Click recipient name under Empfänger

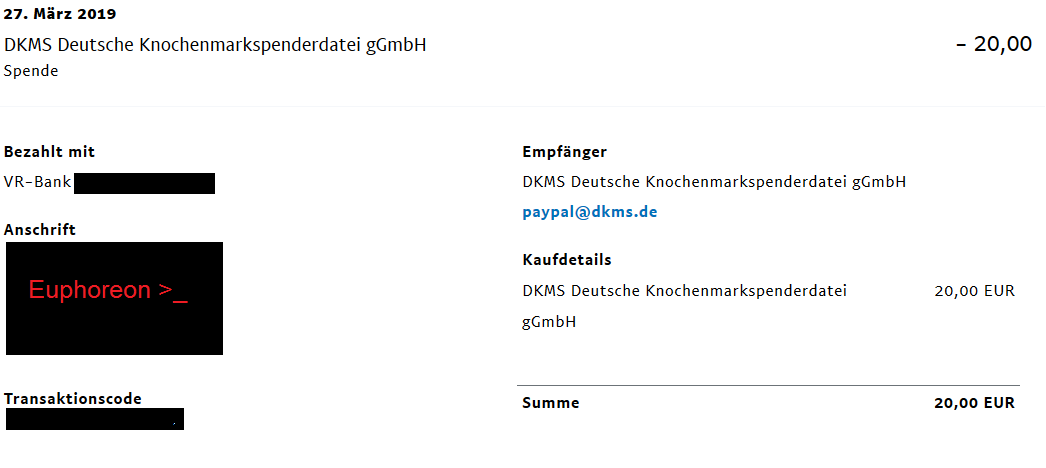coord(714,182)
